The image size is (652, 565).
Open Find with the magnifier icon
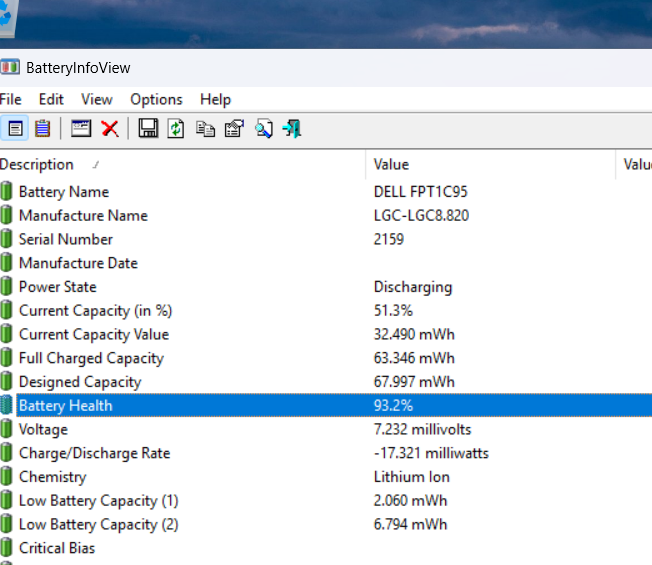pyautogui.click(x=264, y=128)
